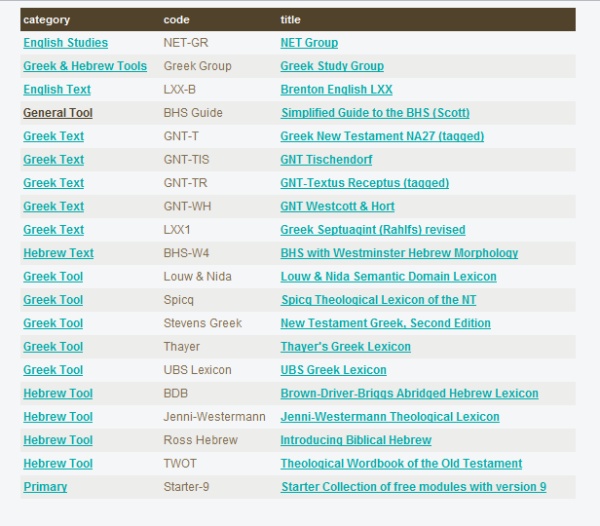The height and width of the screenshot is (526, 600).
Task: Select the BHS-W4 code cell
Action: tap(186, 253)
